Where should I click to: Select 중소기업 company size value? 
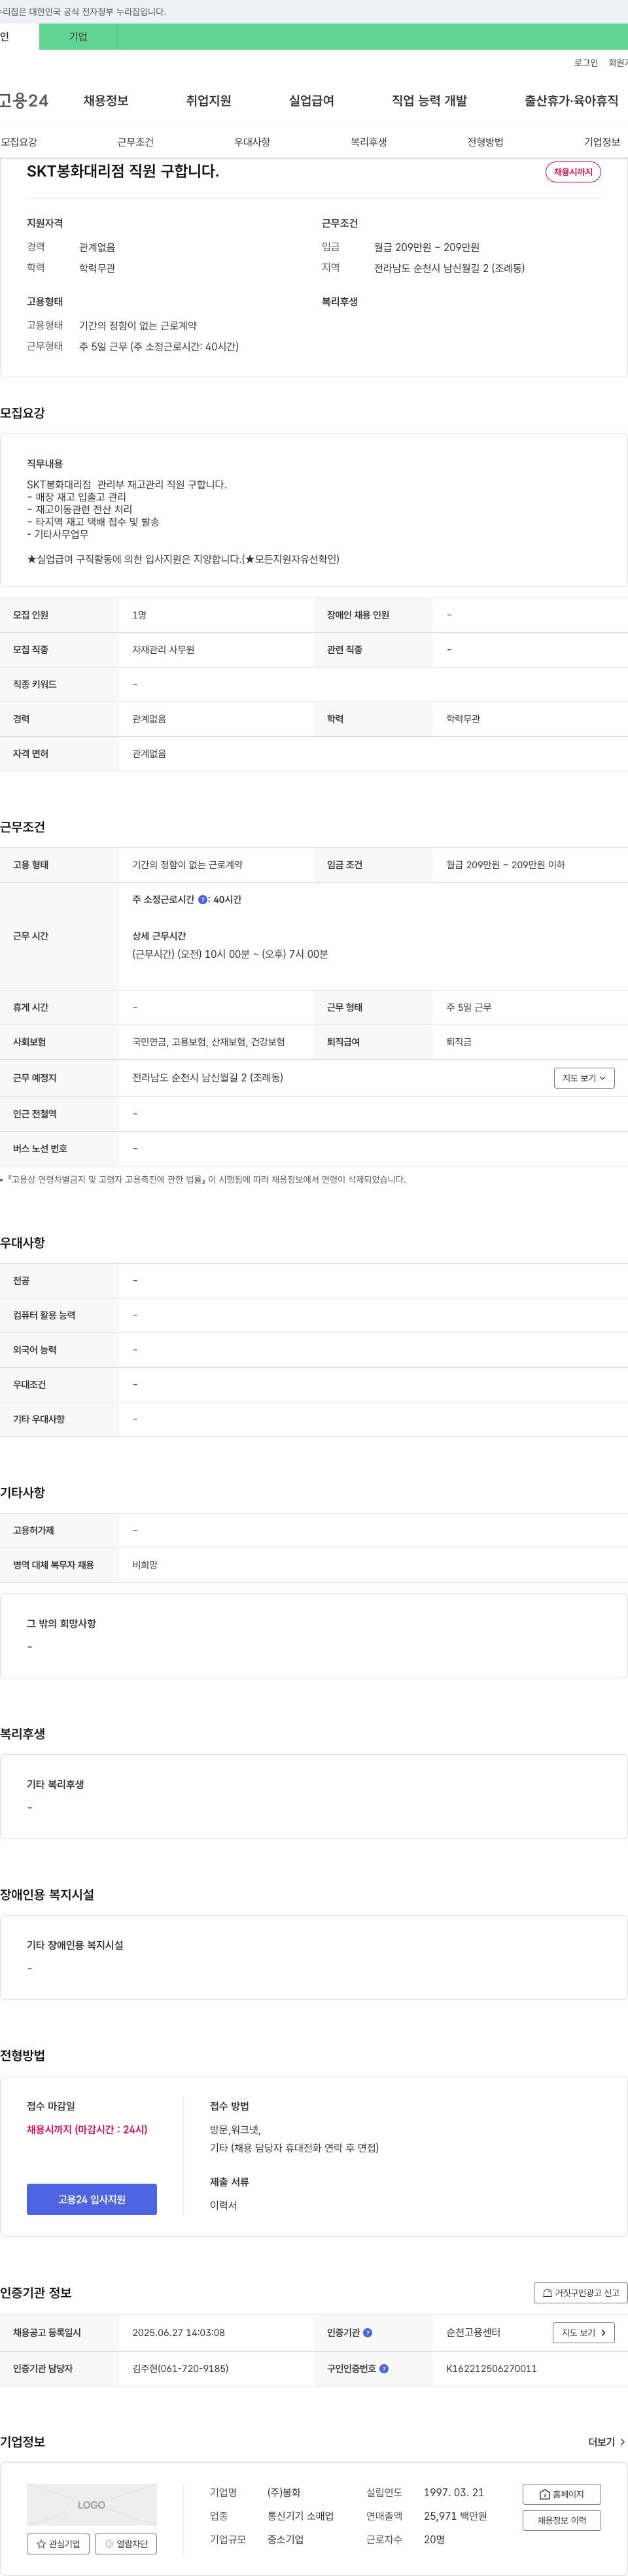click(x=285, y=2539)
